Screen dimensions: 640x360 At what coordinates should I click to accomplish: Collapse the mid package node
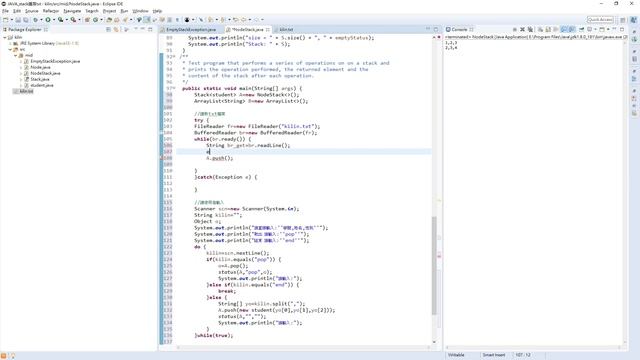(x=16, y=55)
